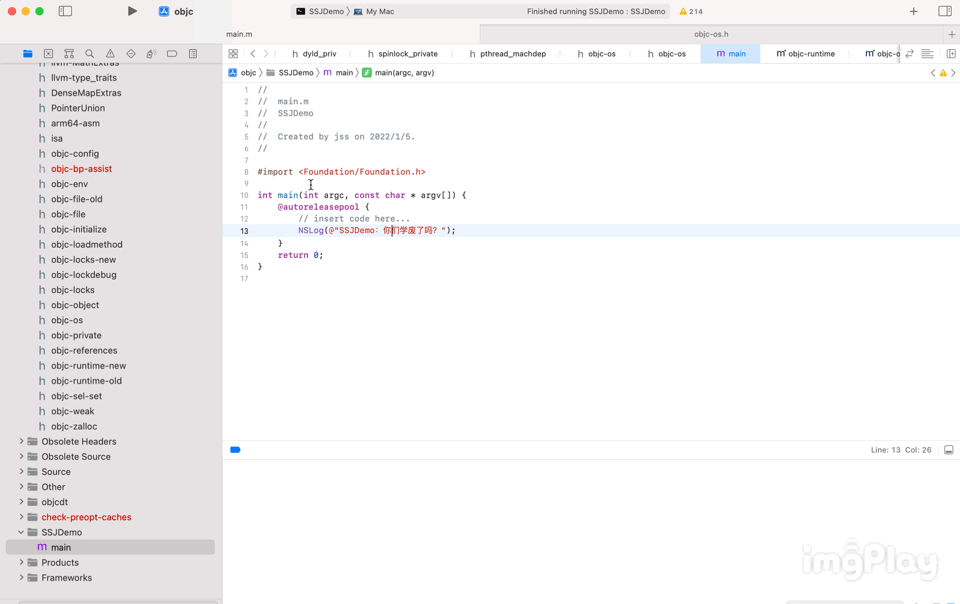Click line 13 in the gutter
The height and width of the screenshot is (604, 960).
point(244,231)
